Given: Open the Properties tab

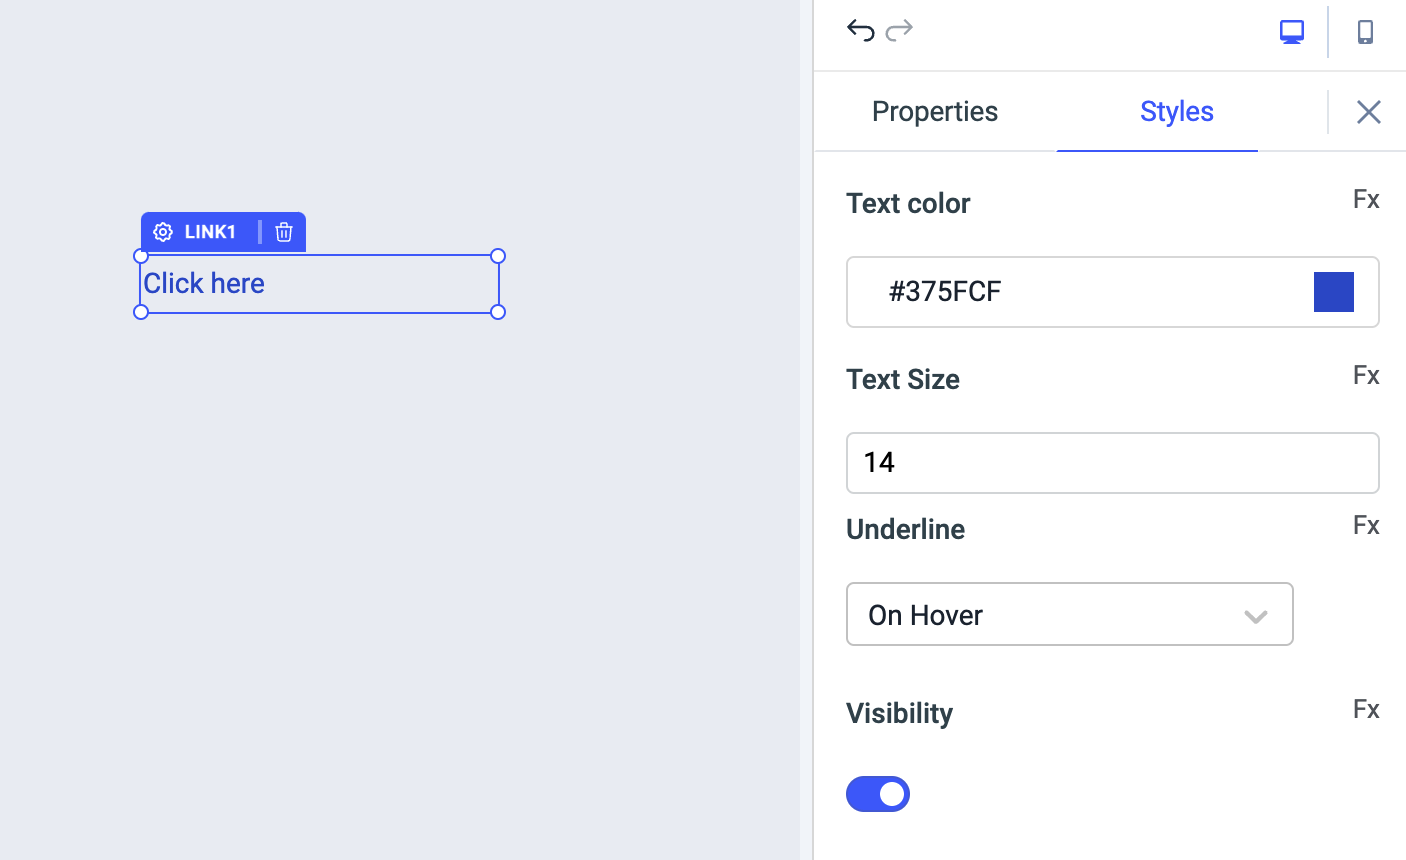Looking at the screenshot, I should [x=934, y=111].
